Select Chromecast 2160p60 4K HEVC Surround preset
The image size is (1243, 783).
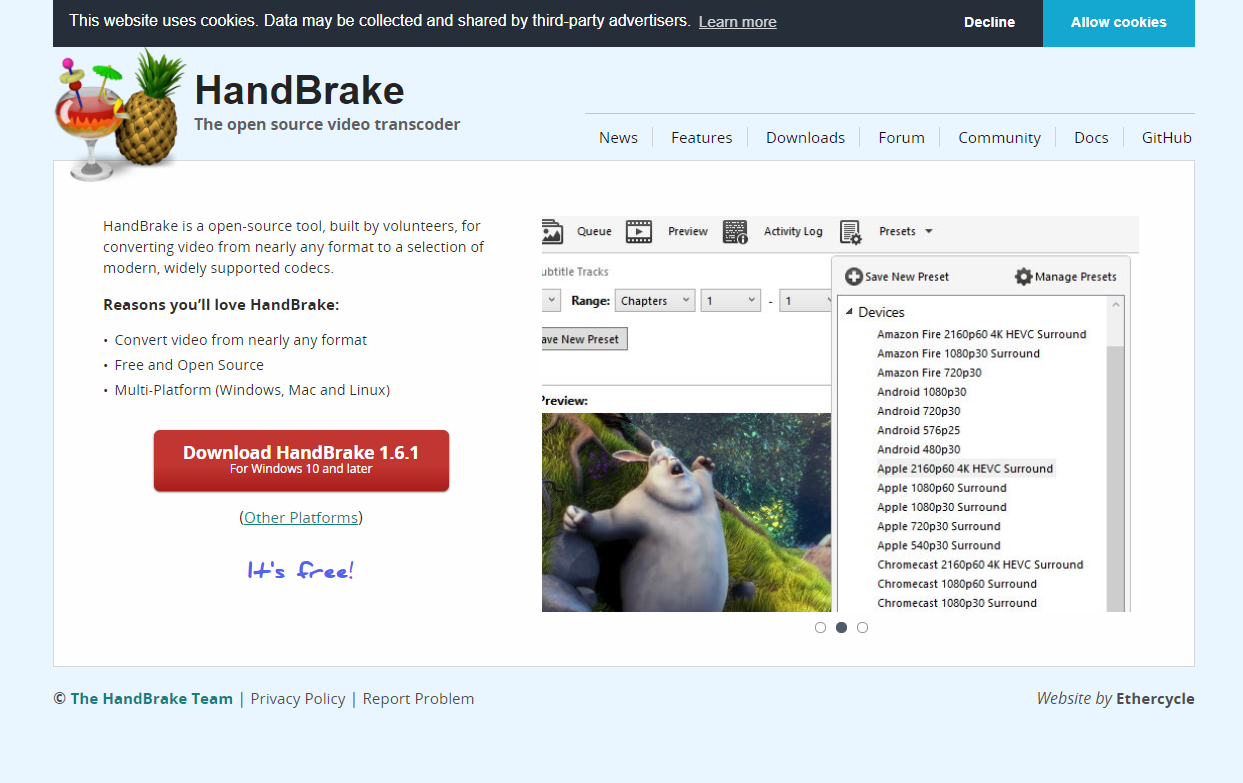pos(980,565)
